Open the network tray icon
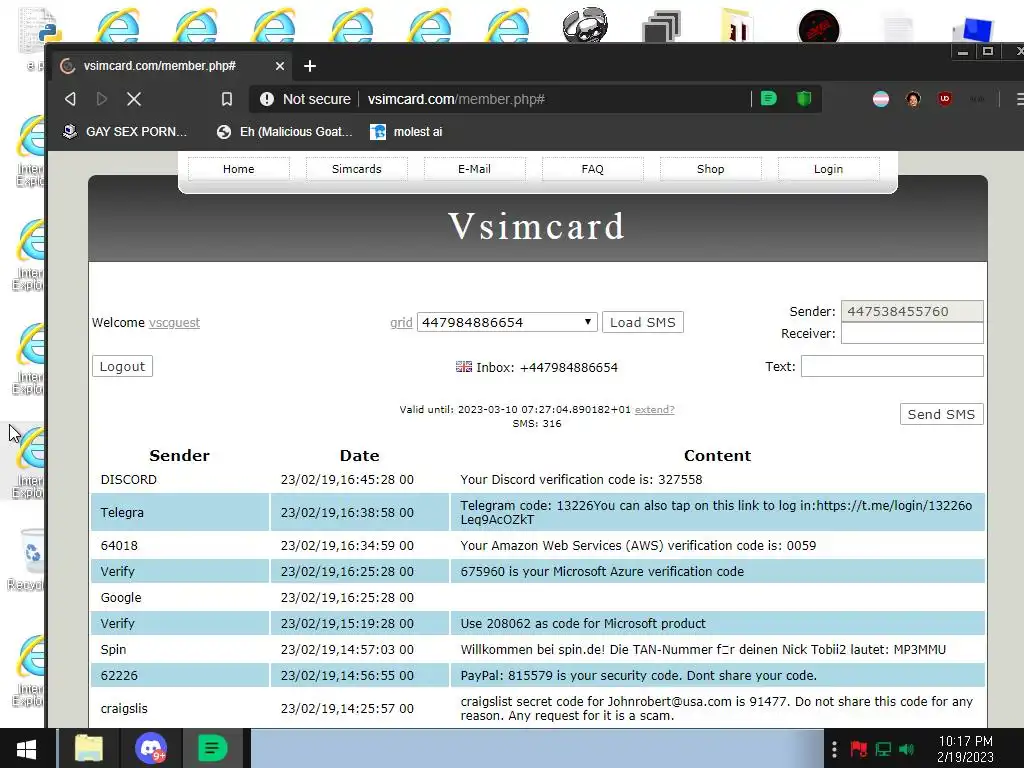The width and height of the screenshot is (1024, 768). pos(883,749)
